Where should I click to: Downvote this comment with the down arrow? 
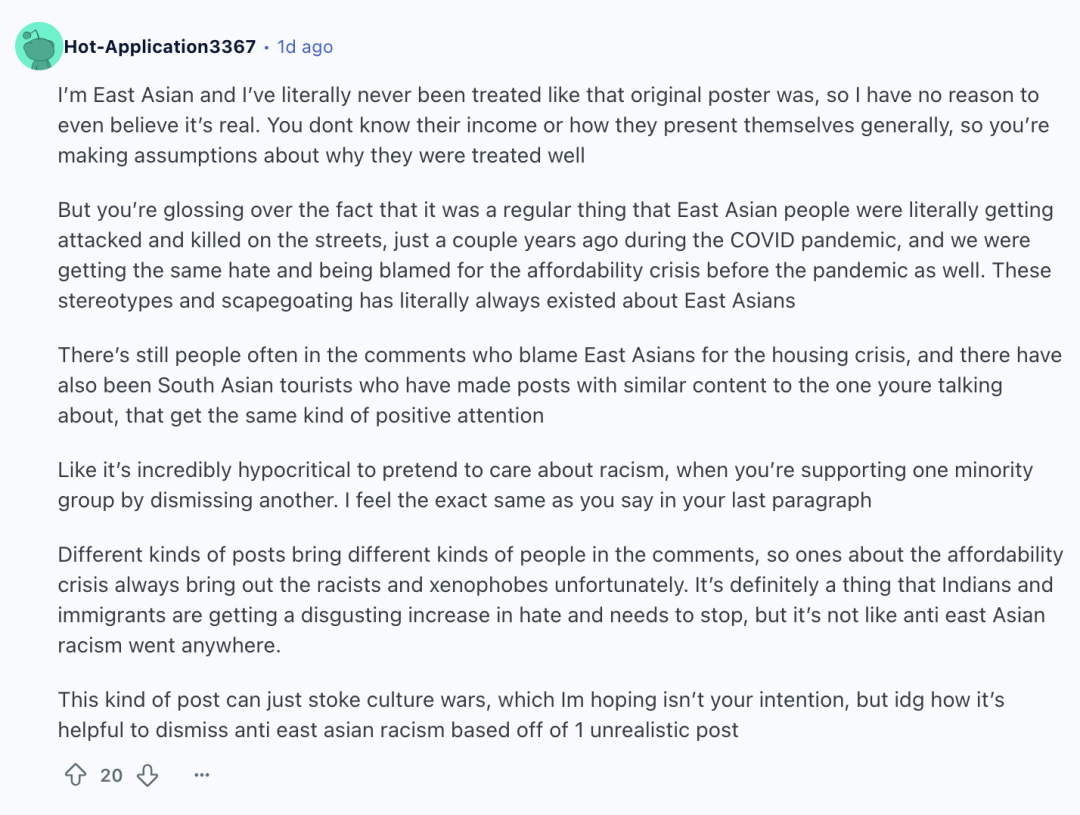(x=147, y=775)
